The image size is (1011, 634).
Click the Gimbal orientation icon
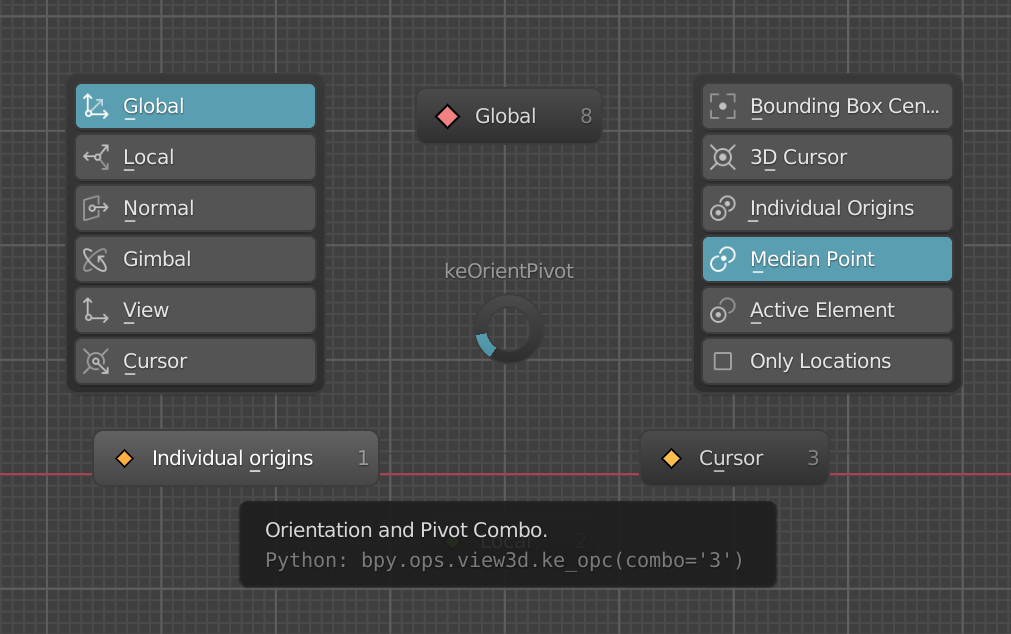click(x=96, y=259)
